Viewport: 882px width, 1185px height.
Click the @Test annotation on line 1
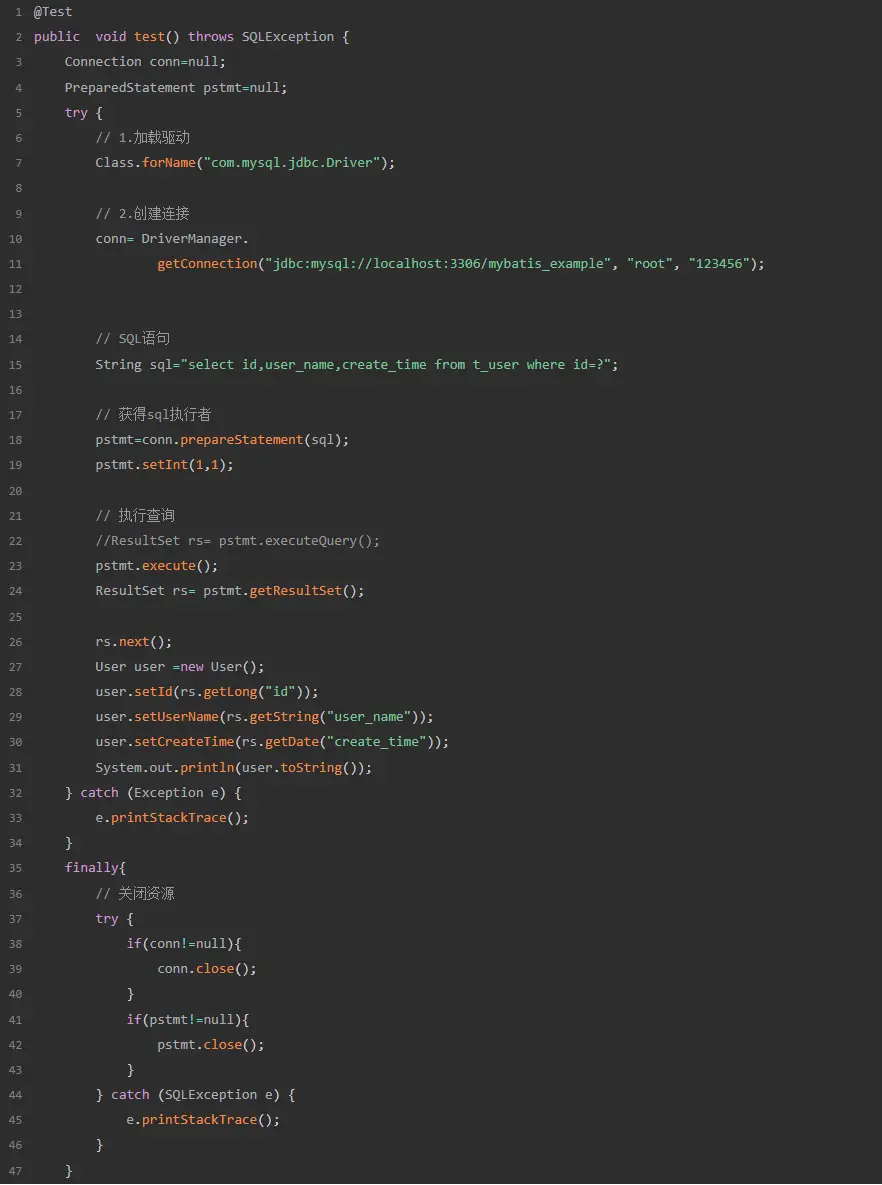[x=53, y=12]
